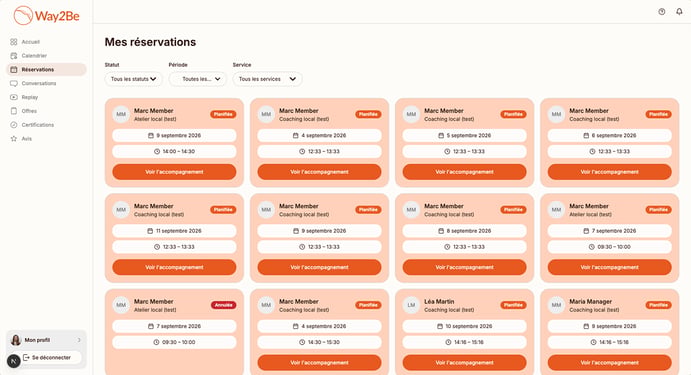
Task: Click the 'Mes réservations' heading
Action: pyautogui.click(x=150, y=42)
